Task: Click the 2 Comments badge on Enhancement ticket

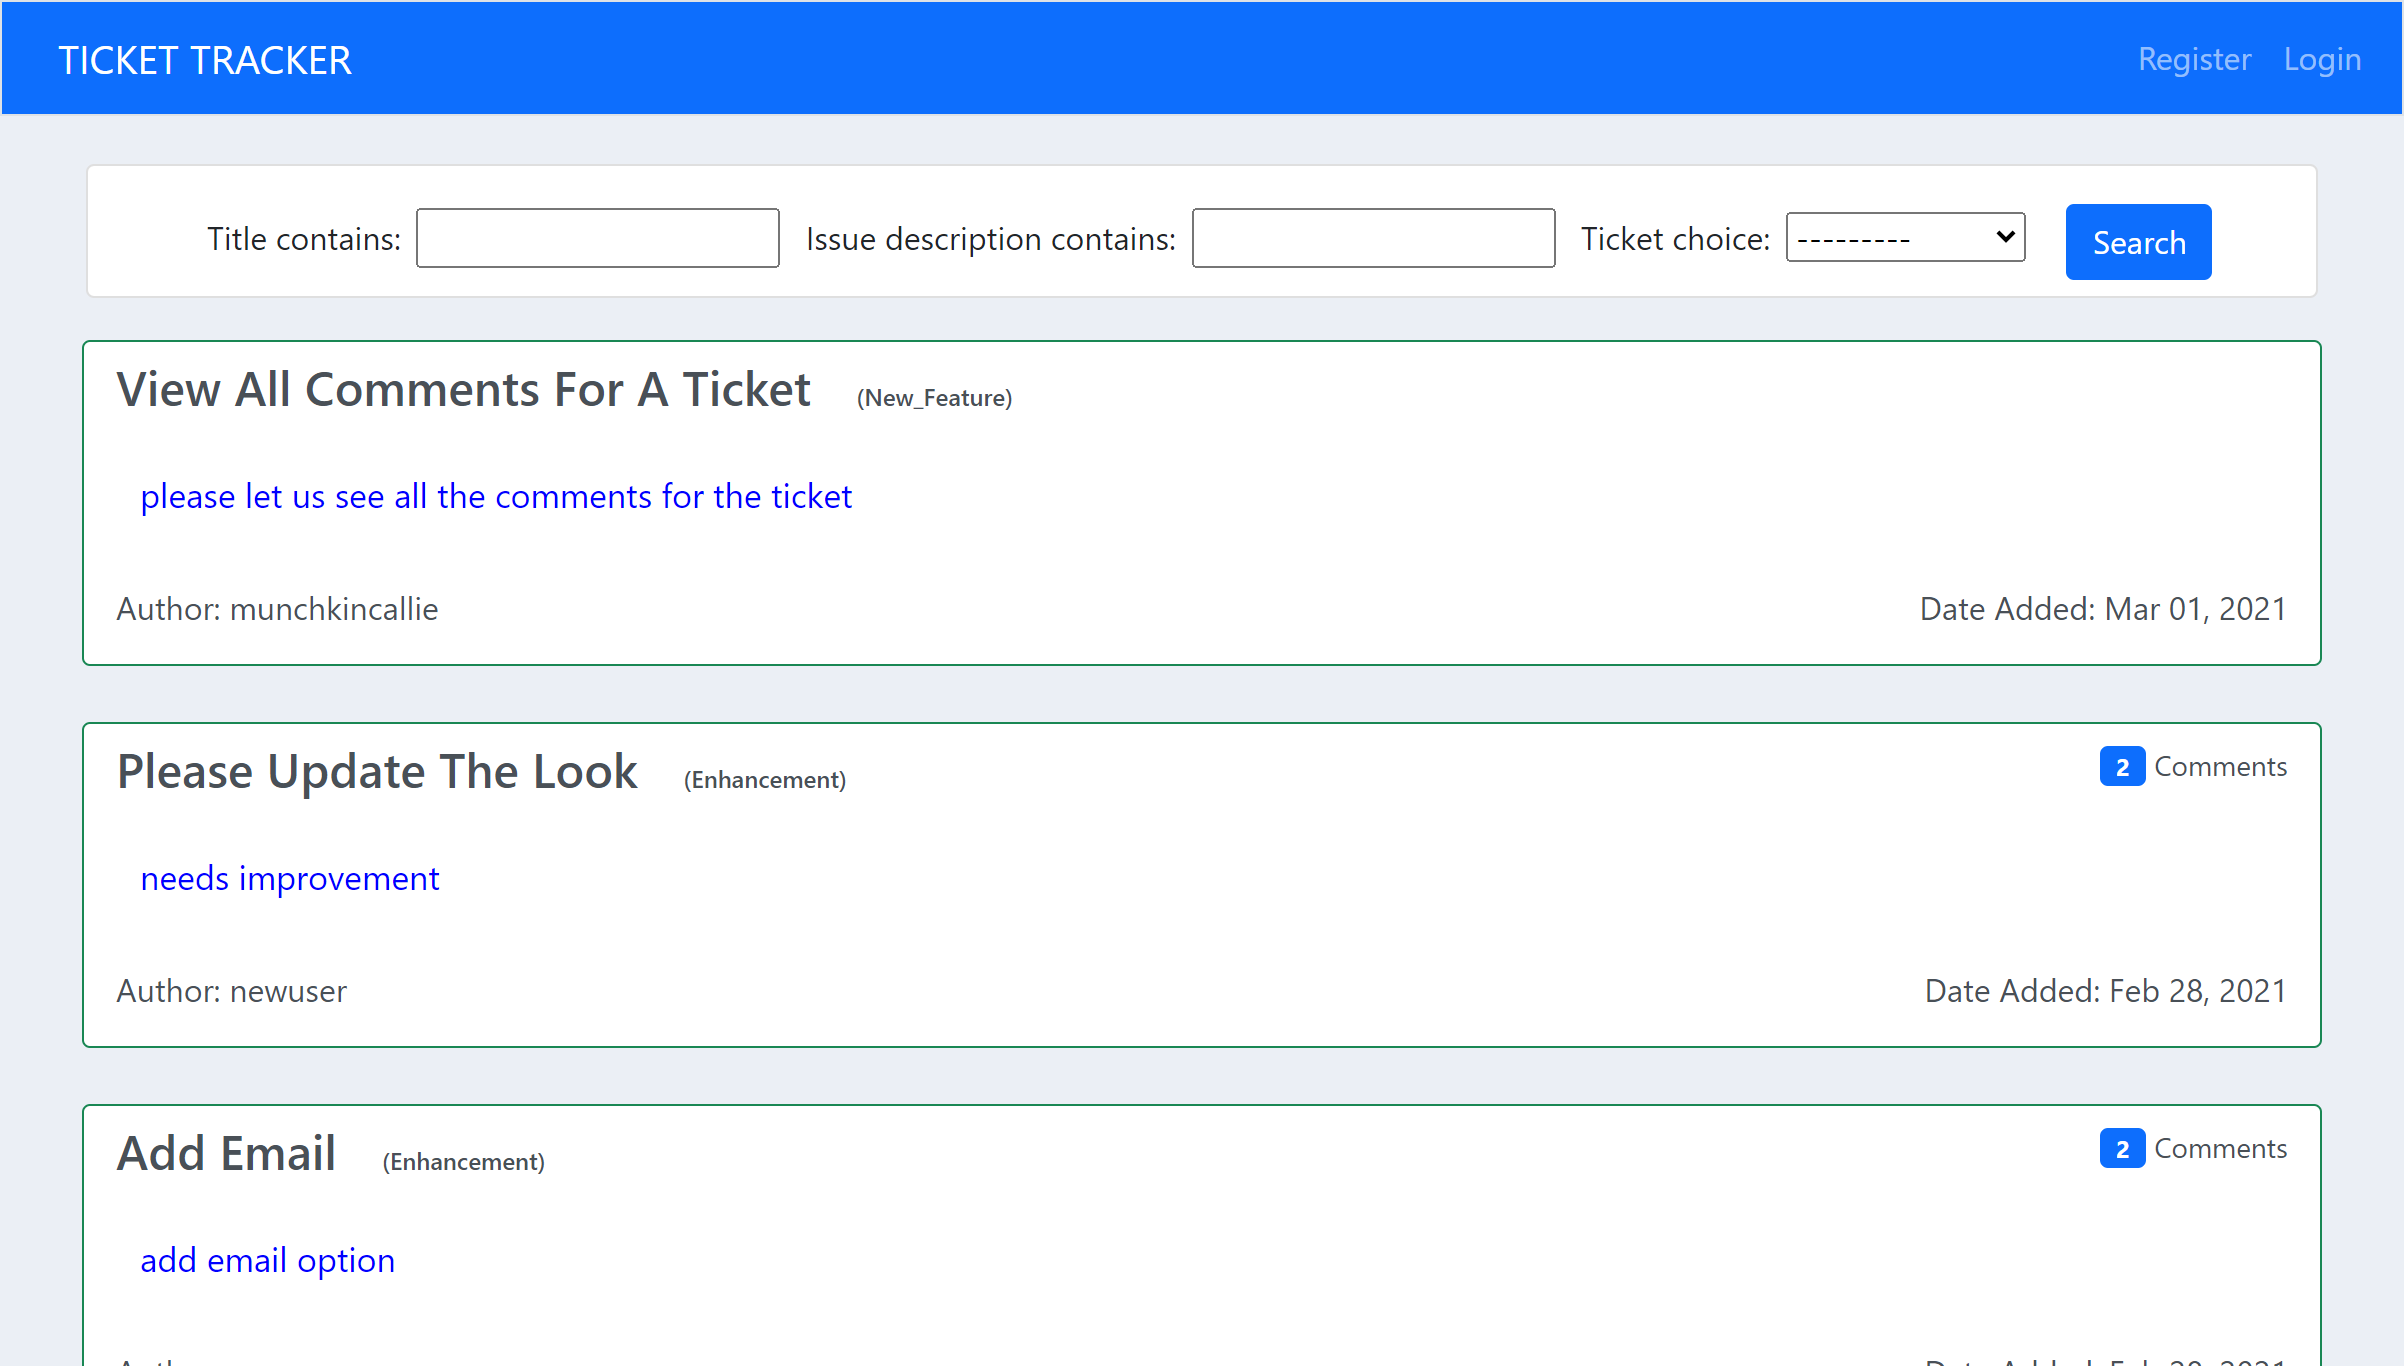Action: 2118,766
